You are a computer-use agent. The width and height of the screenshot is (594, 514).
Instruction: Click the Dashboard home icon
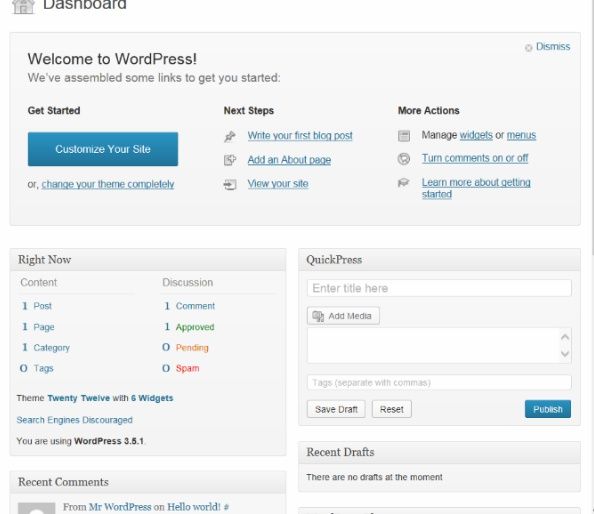[23, 6]
